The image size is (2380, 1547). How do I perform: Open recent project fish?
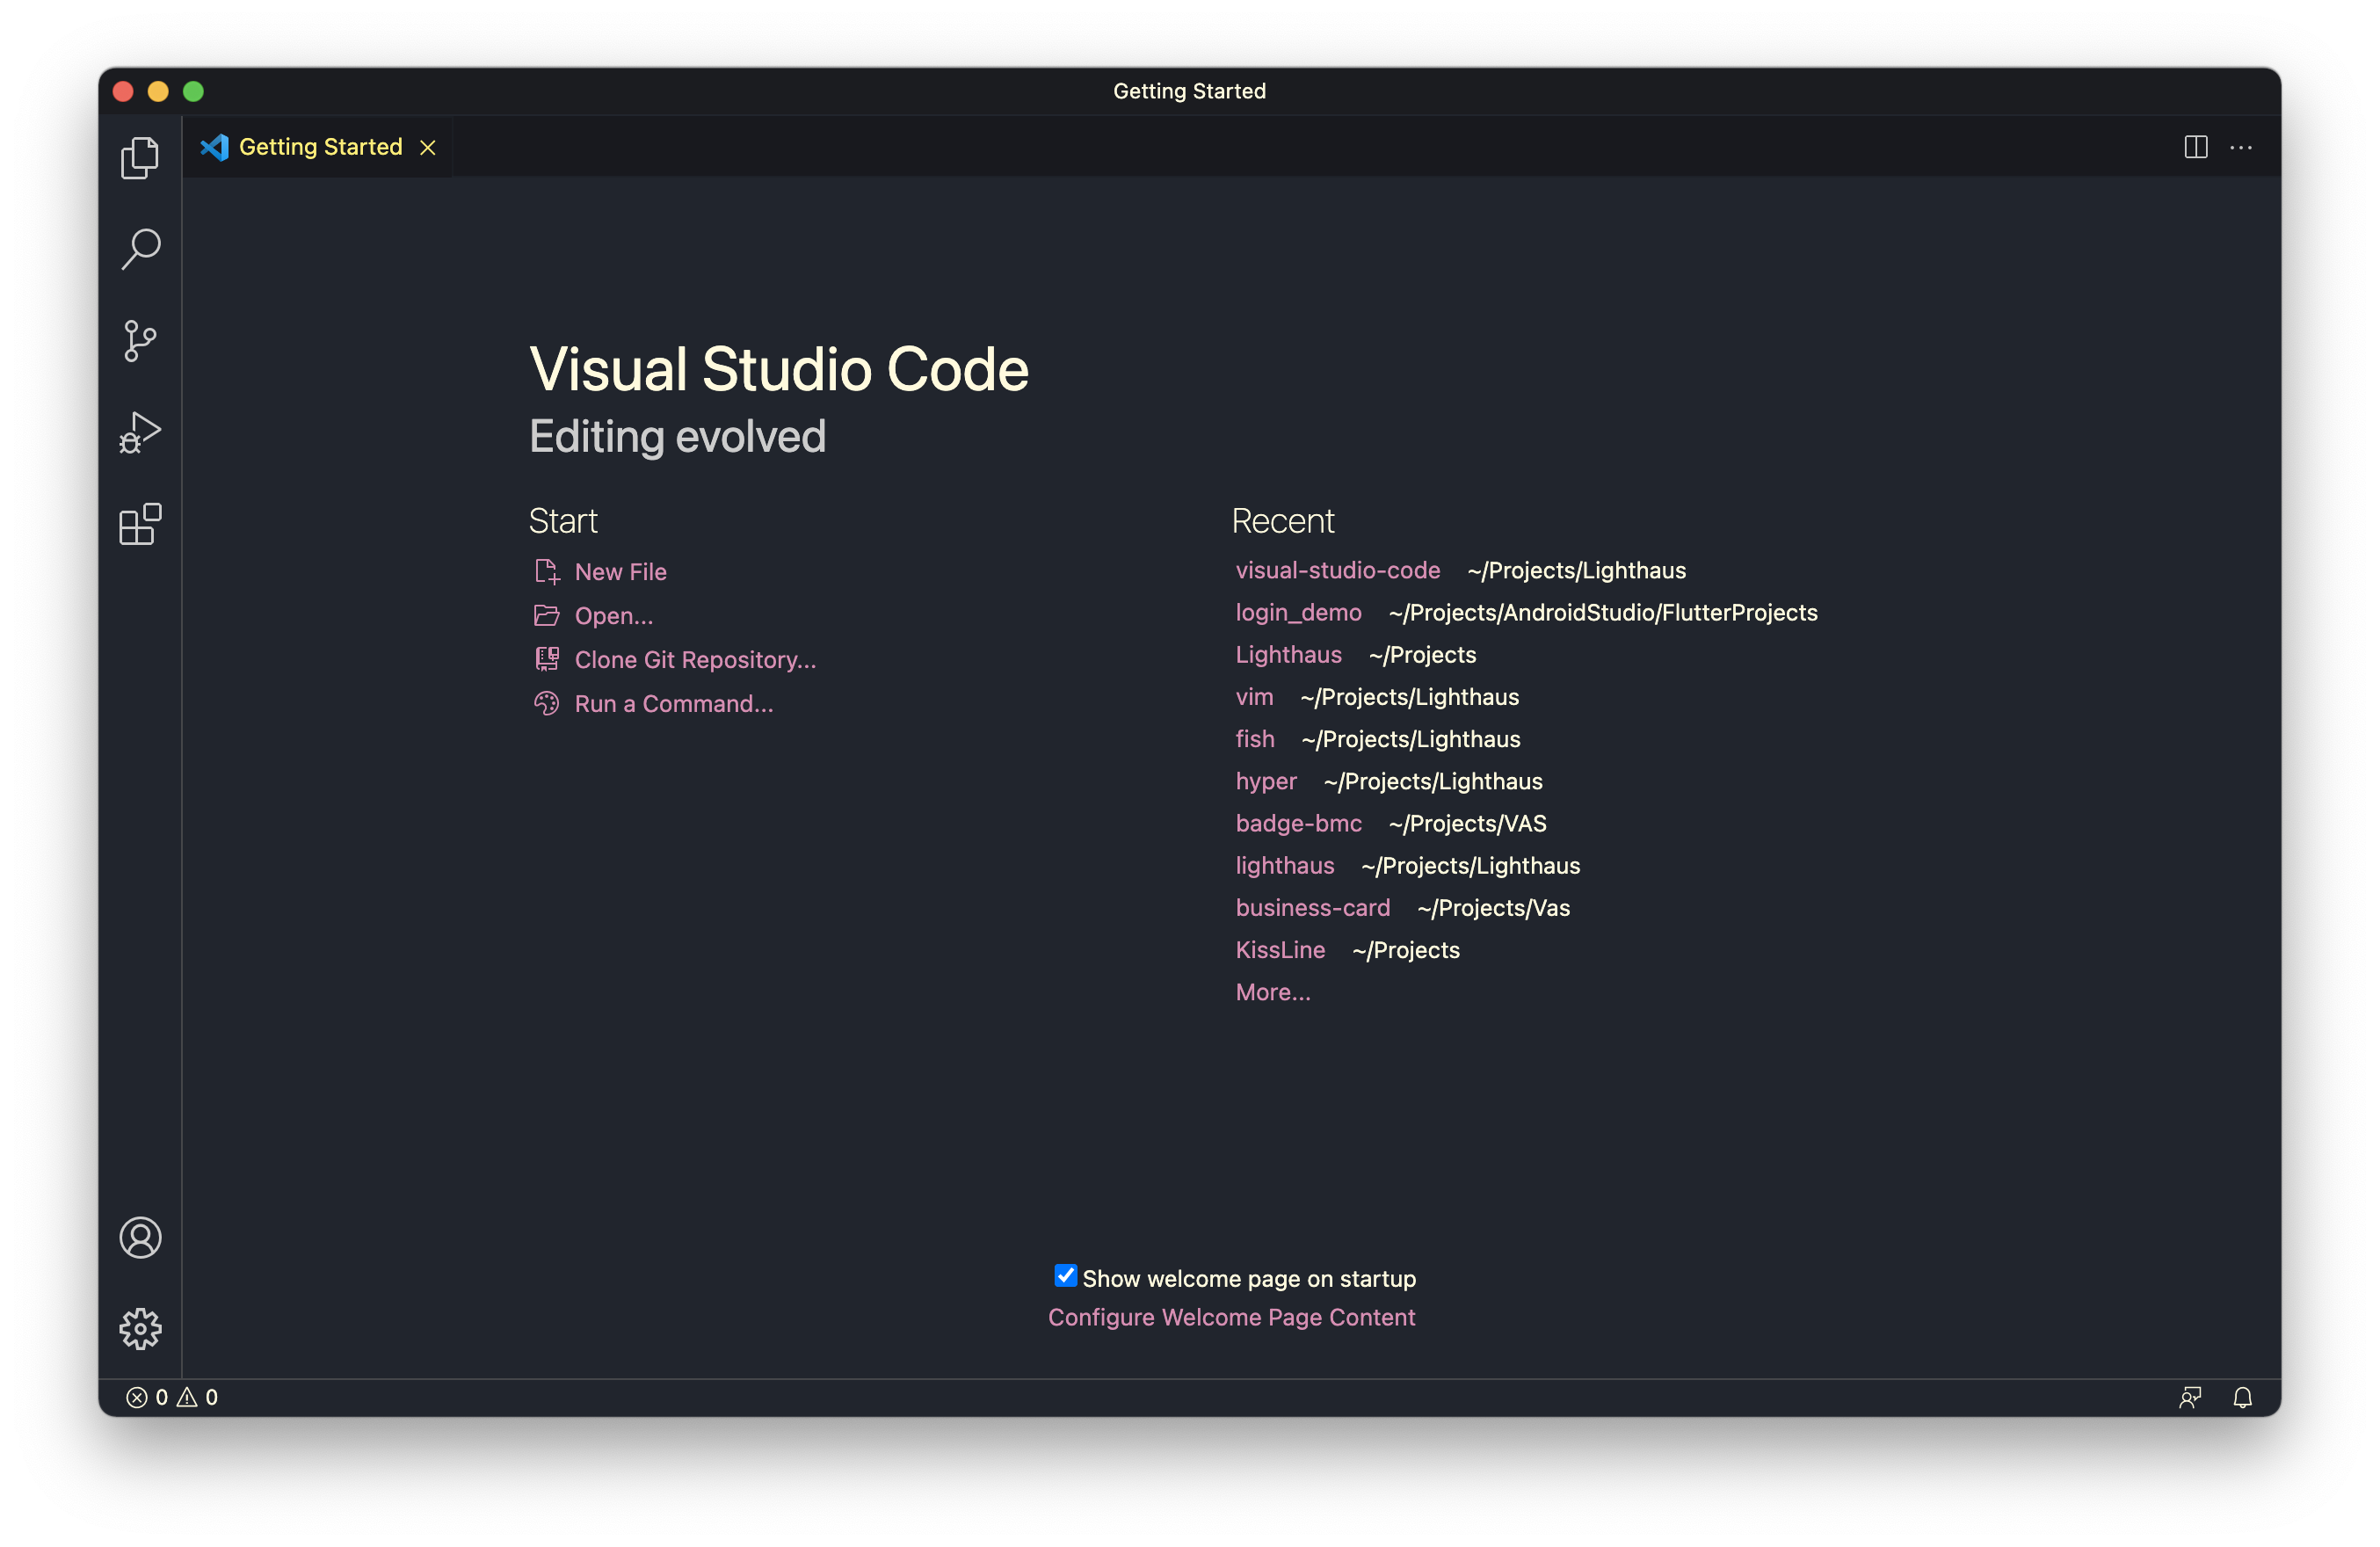(x=1255, y=739)
